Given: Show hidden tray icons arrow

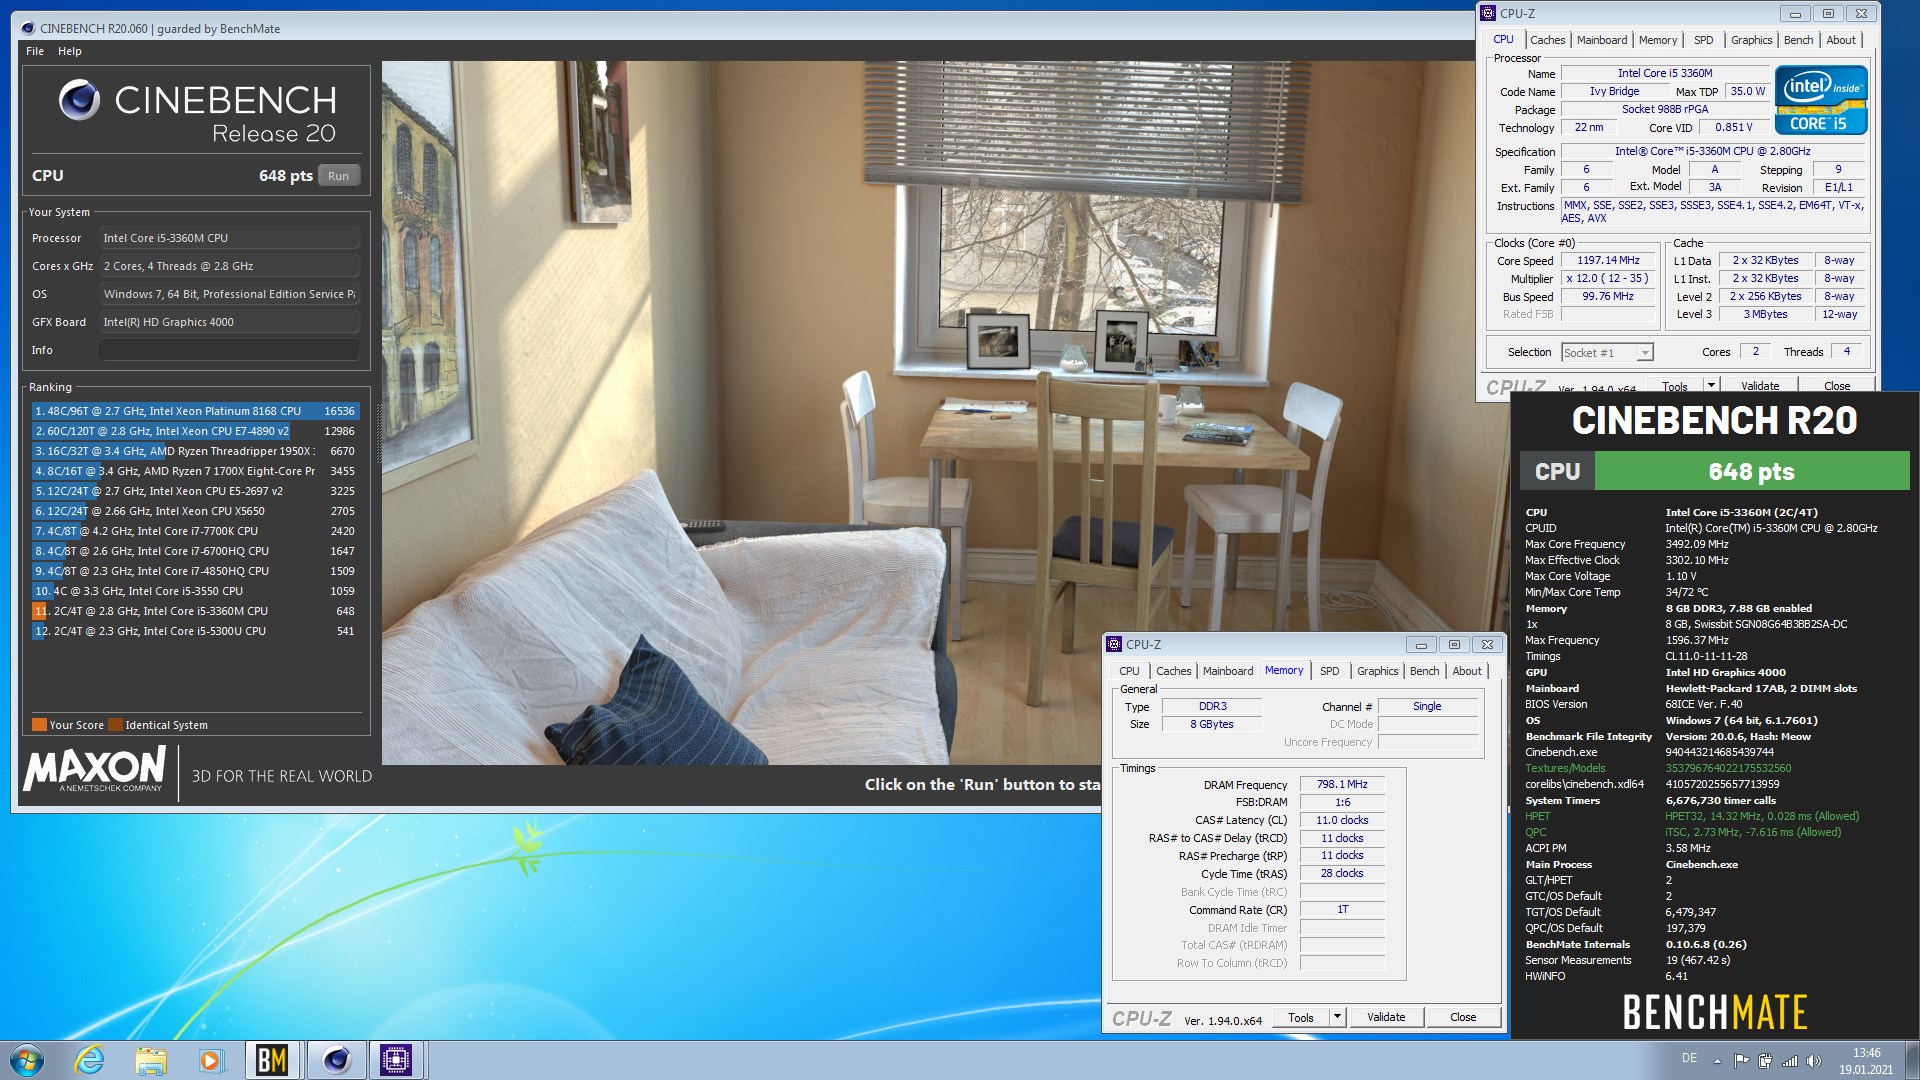Looking at the screenshot, I should 1717,1060.
